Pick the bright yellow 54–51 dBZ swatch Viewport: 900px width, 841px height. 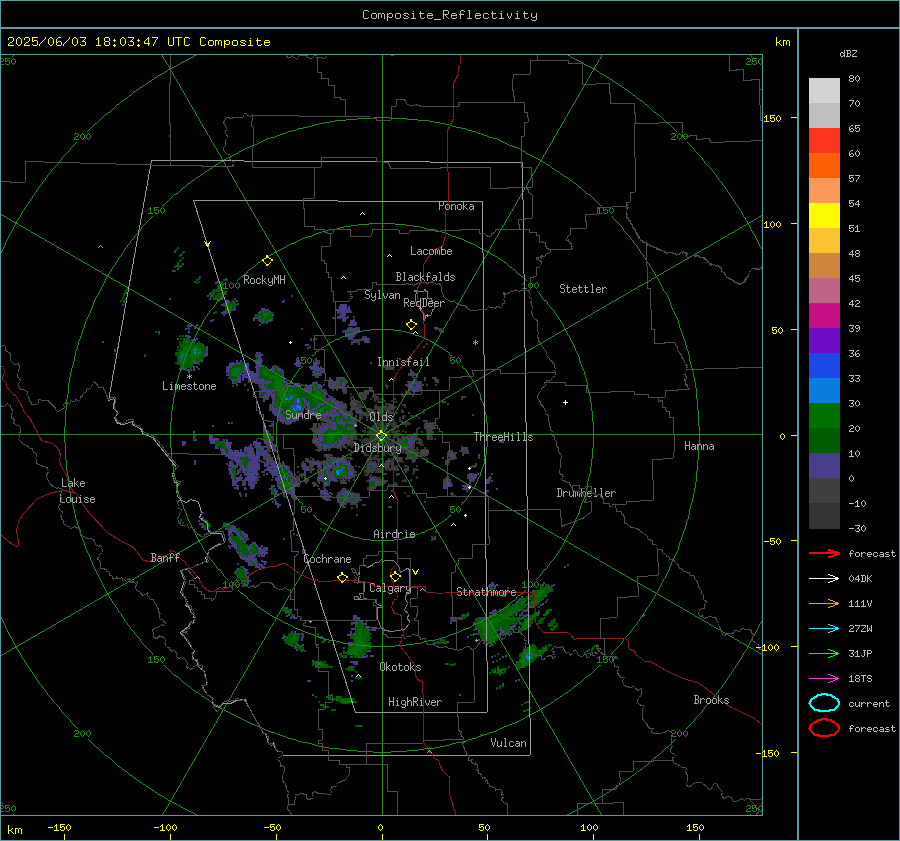point(824,215)
